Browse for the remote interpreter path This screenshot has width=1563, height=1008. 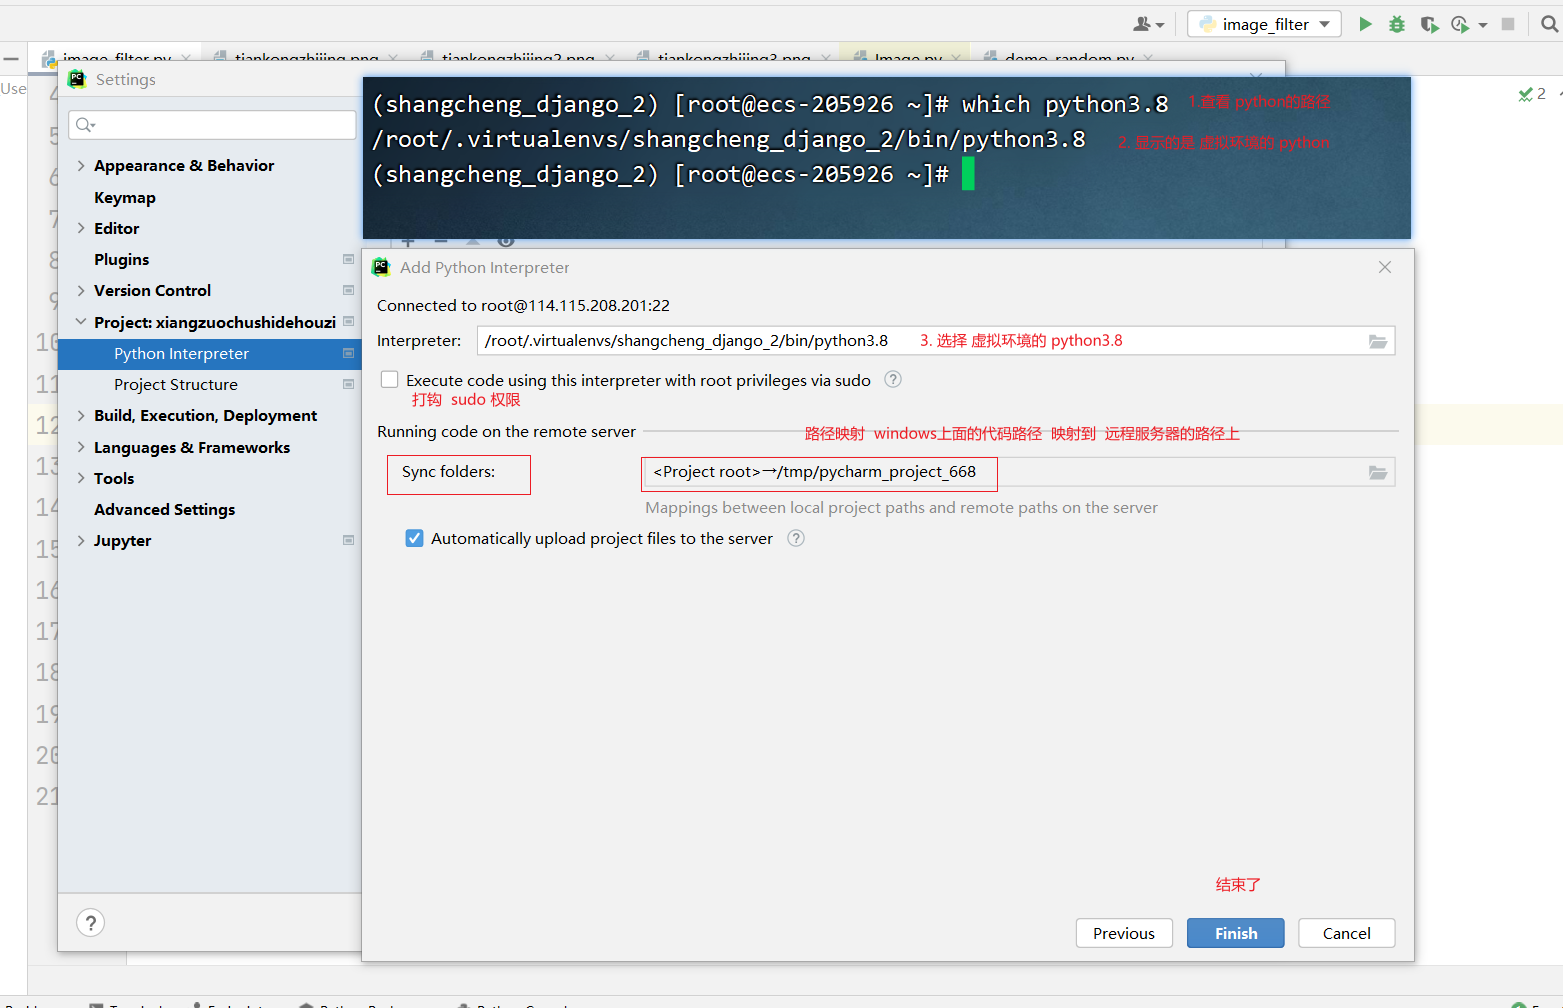1378,340
